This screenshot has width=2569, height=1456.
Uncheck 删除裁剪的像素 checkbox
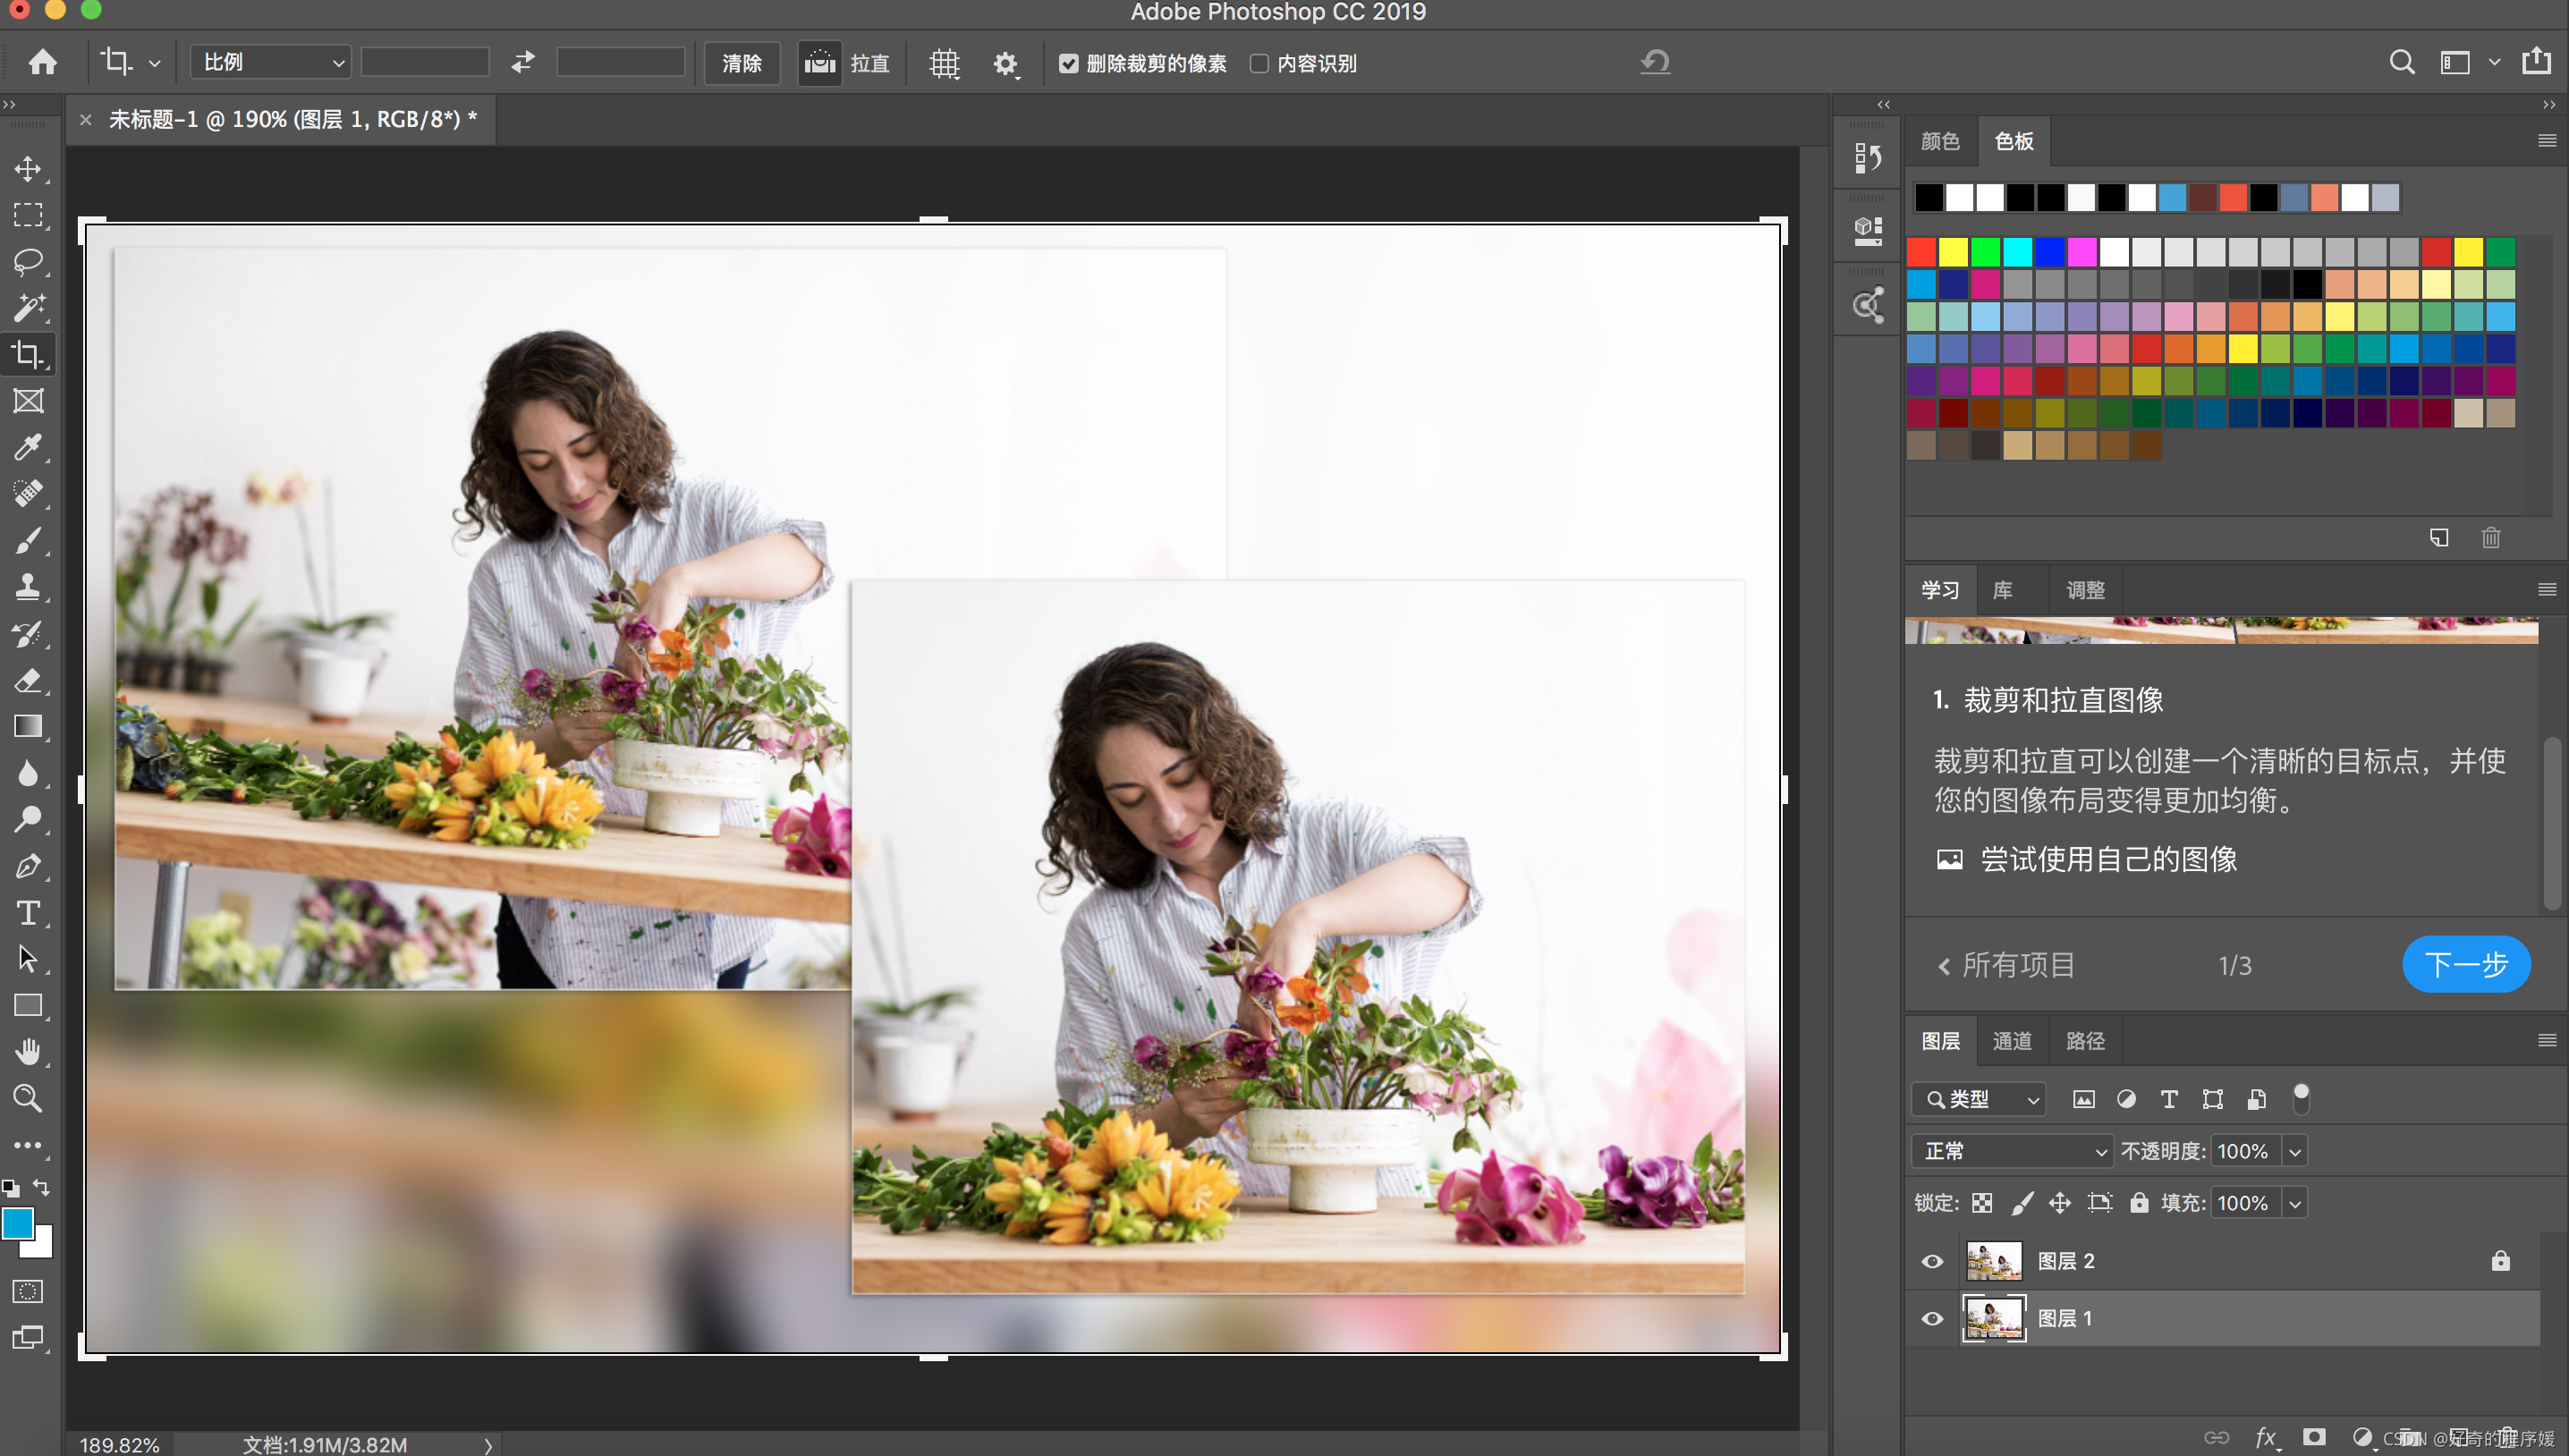[x=1068, y=63]
